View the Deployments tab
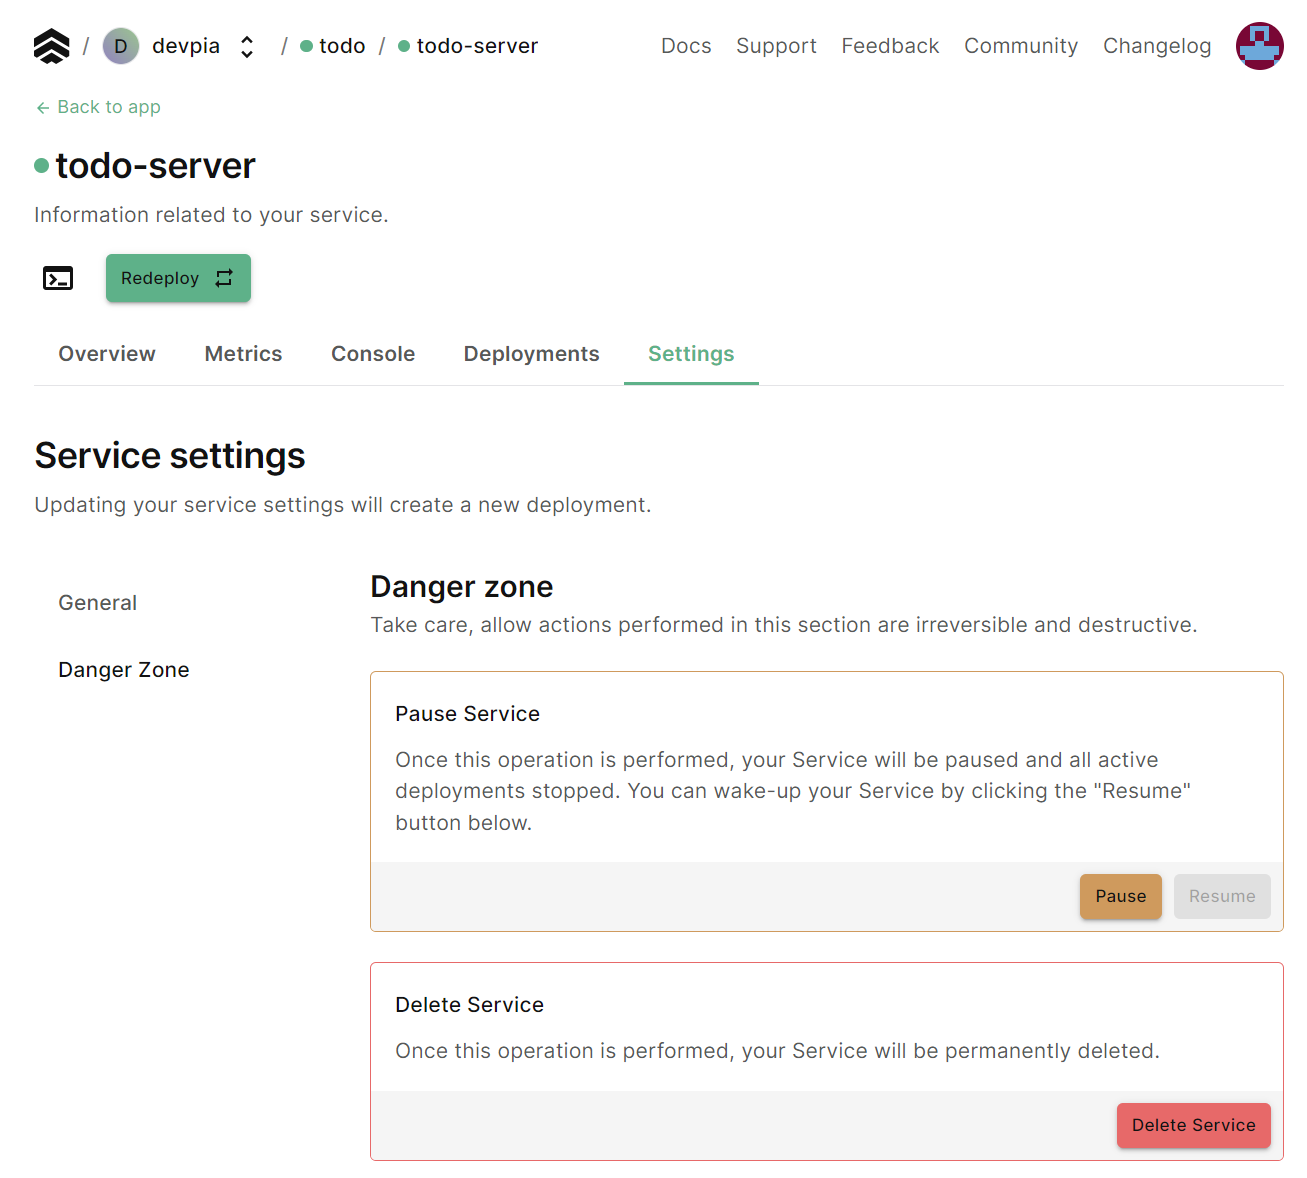This screenshot has height=1178, width=1307. point(531,354)
